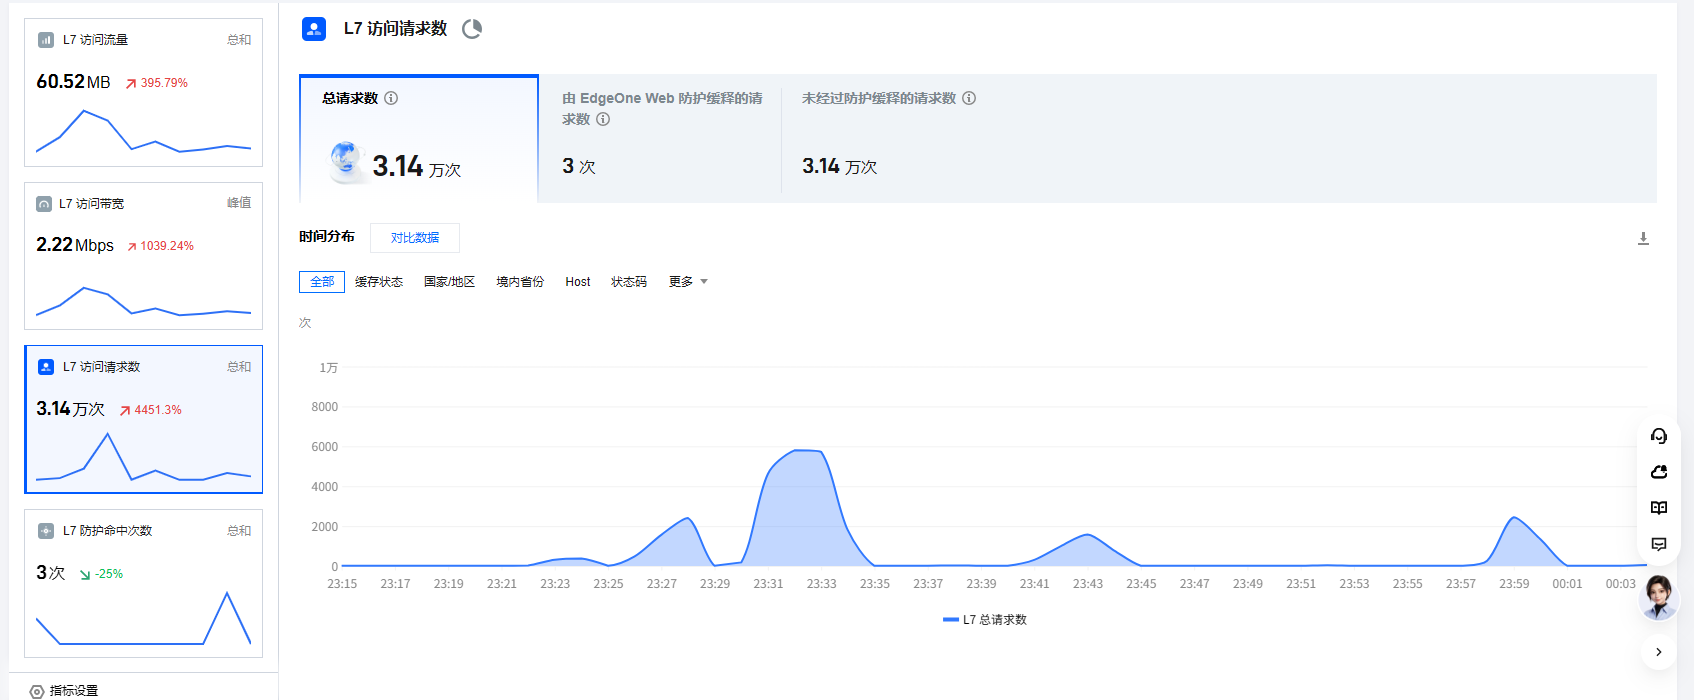
Task: Open the documentation book icon
Action: 1659,508
